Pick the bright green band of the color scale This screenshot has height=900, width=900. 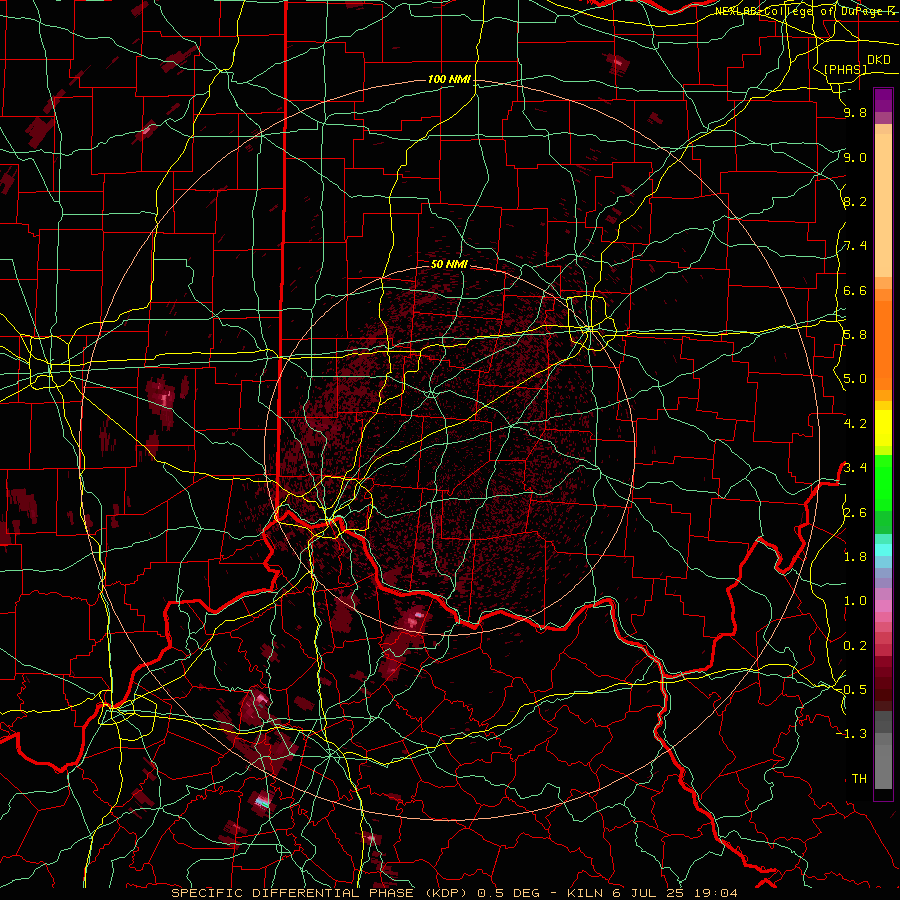883,483
